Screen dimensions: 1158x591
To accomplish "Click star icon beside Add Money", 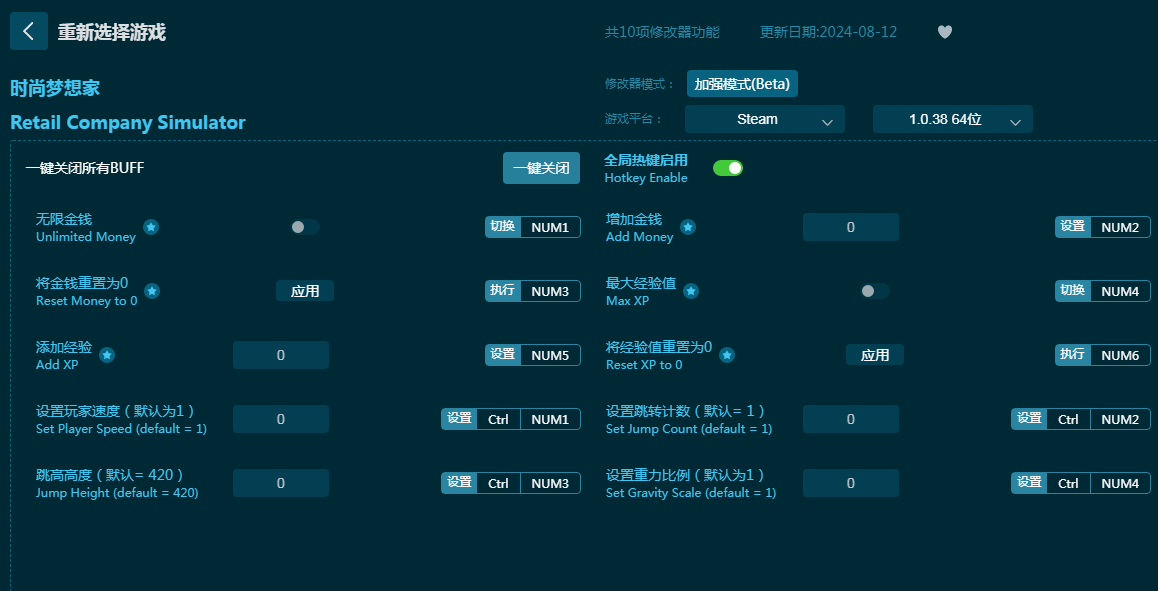I will pos(688,227).
